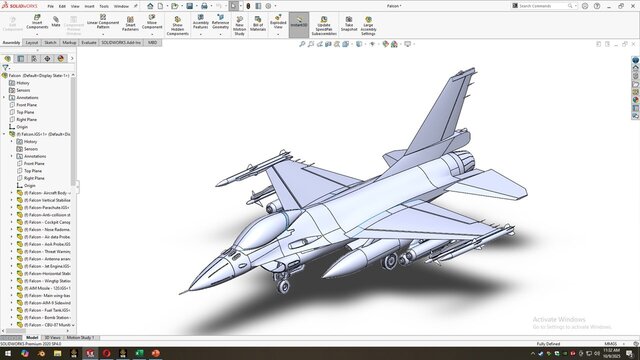Switch to the Sketch tab
The width and height of the screenshot is (640, 360).
point(50,42)
